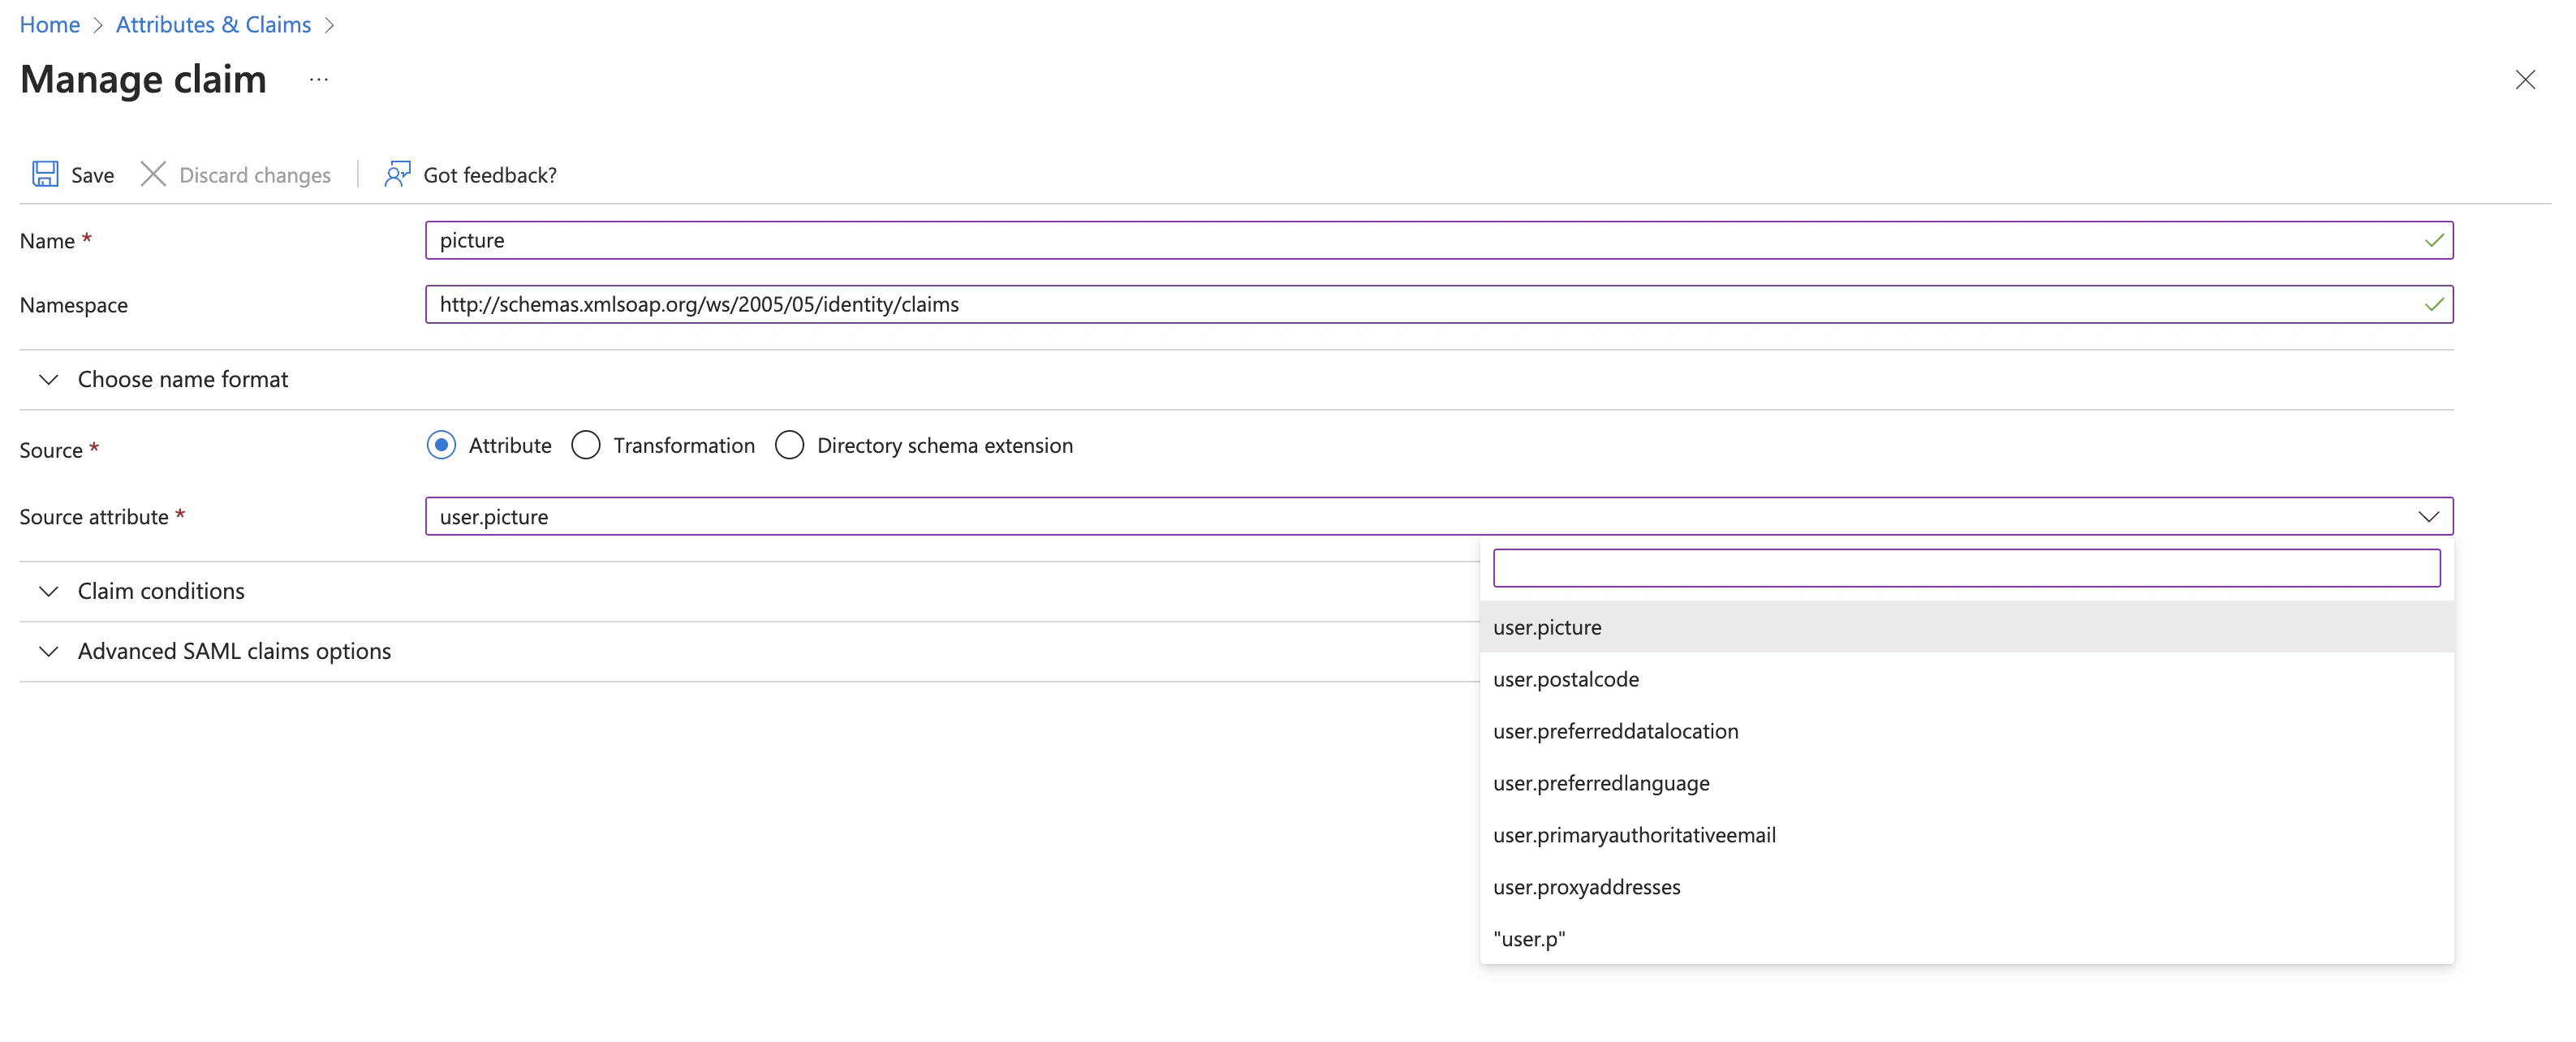The image size is (2576, 1042).
Task: Open the ellipsis menu beside Manage claim
Action: pyautogui.click(x=319, y=80)
